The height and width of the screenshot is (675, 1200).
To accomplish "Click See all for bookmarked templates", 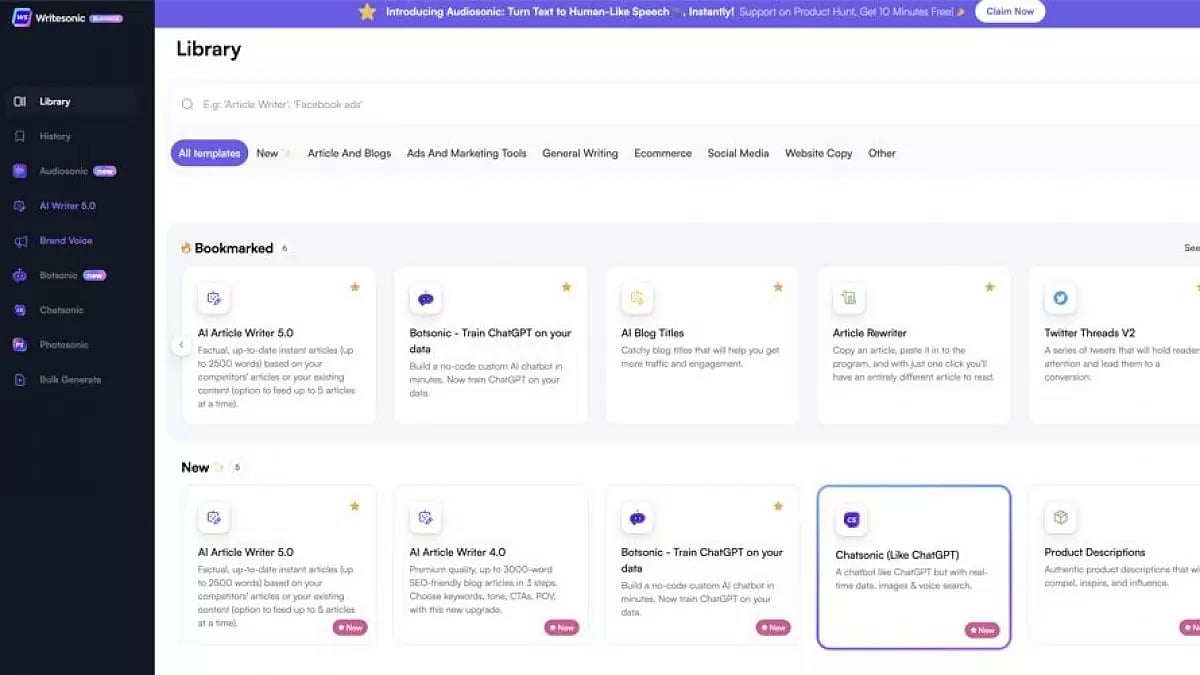I will pos(1191,248).
